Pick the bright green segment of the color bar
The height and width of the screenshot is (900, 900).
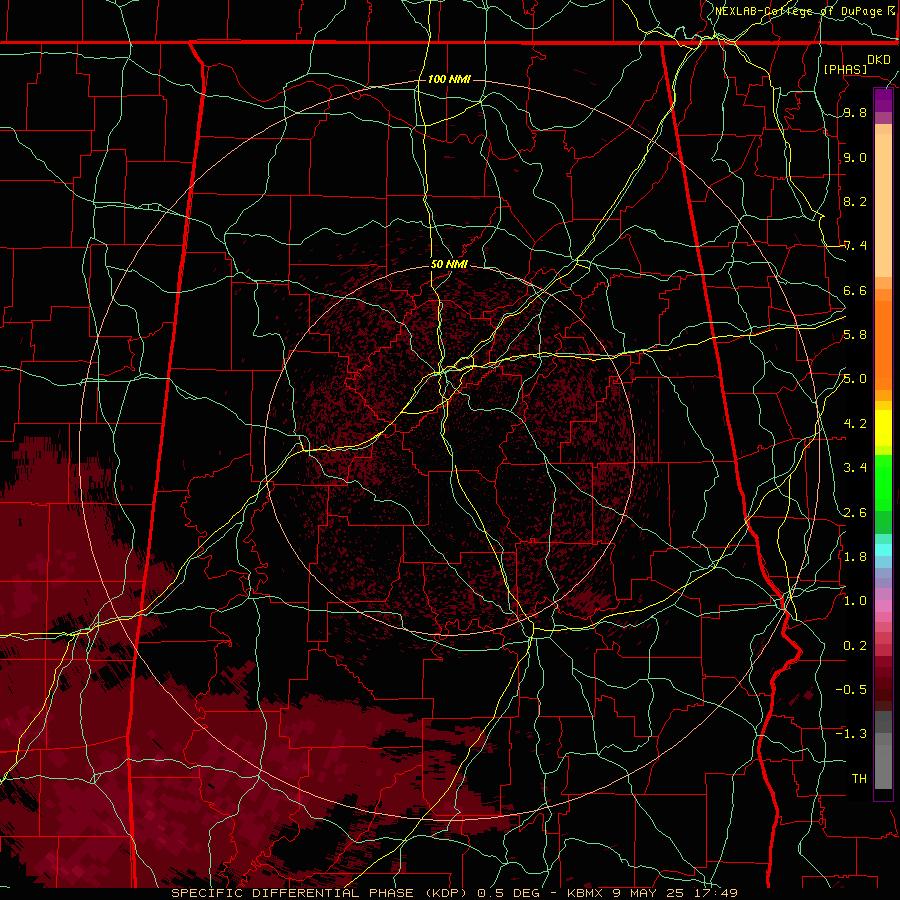883,482
